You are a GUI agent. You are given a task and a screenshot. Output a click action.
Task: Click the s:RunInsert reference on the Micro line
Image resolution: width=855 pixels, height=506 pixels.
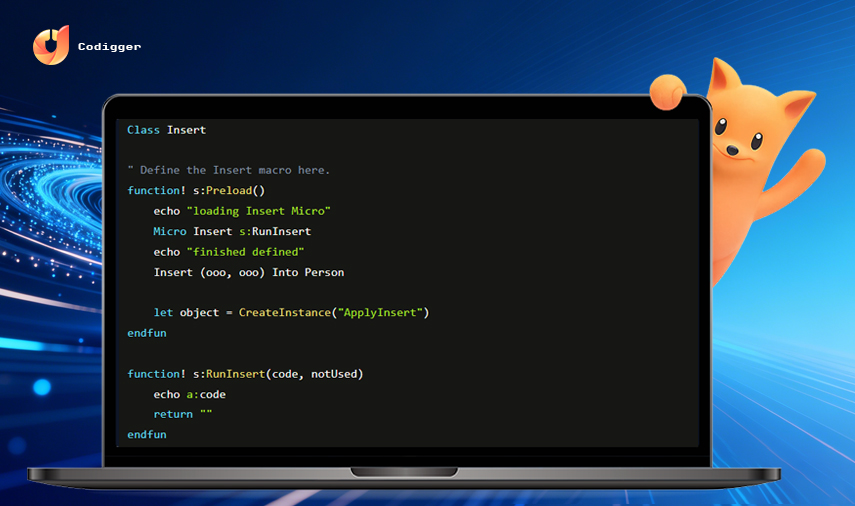point(275,231)
